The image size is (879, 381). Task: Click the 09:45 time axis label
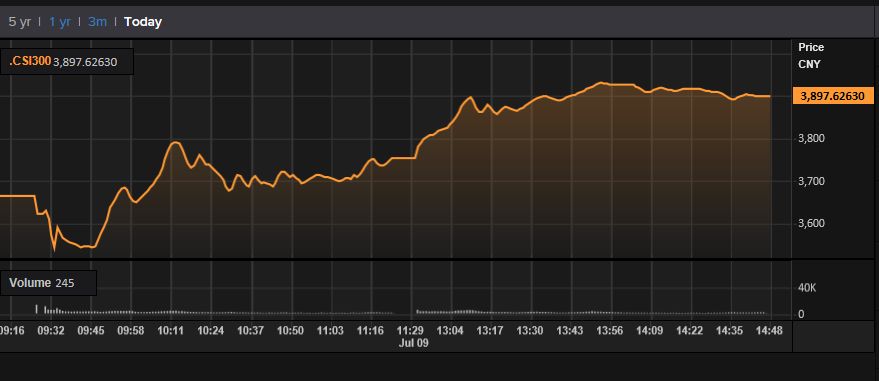pos(91,331)
